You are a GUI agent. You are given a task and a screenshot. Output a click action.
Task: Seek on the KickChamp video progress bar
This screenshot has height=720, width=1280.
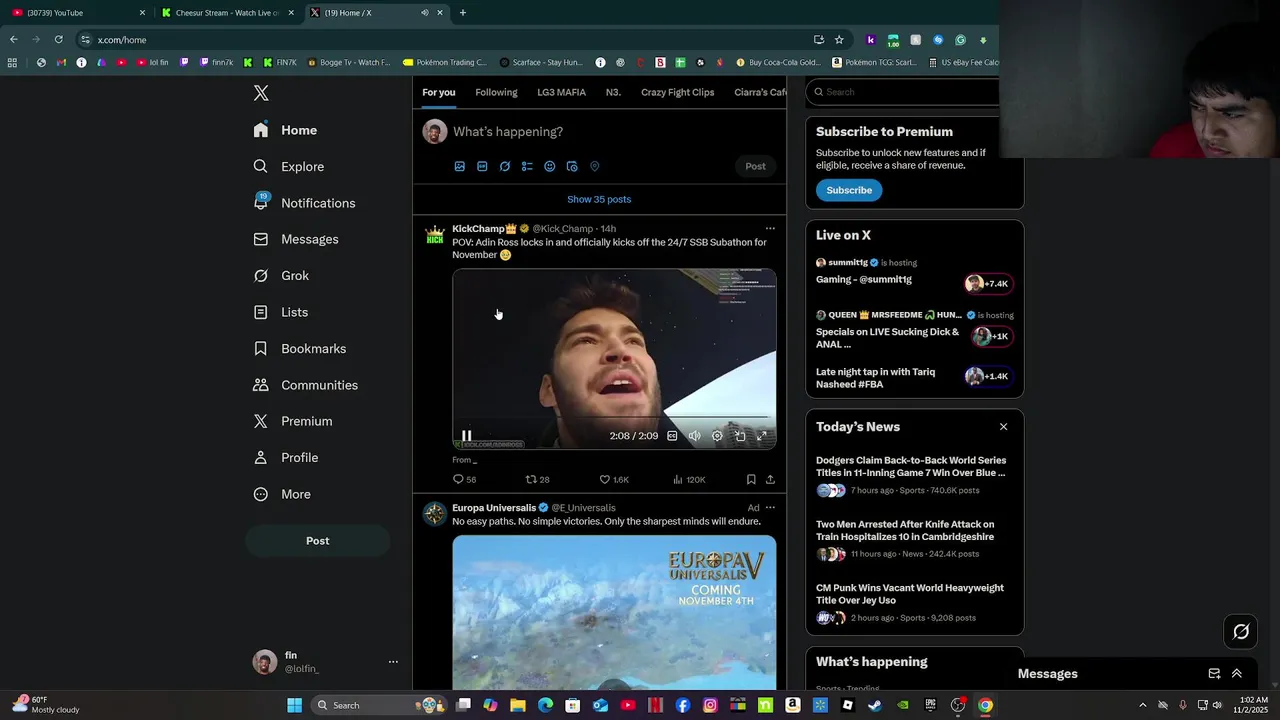614,417
